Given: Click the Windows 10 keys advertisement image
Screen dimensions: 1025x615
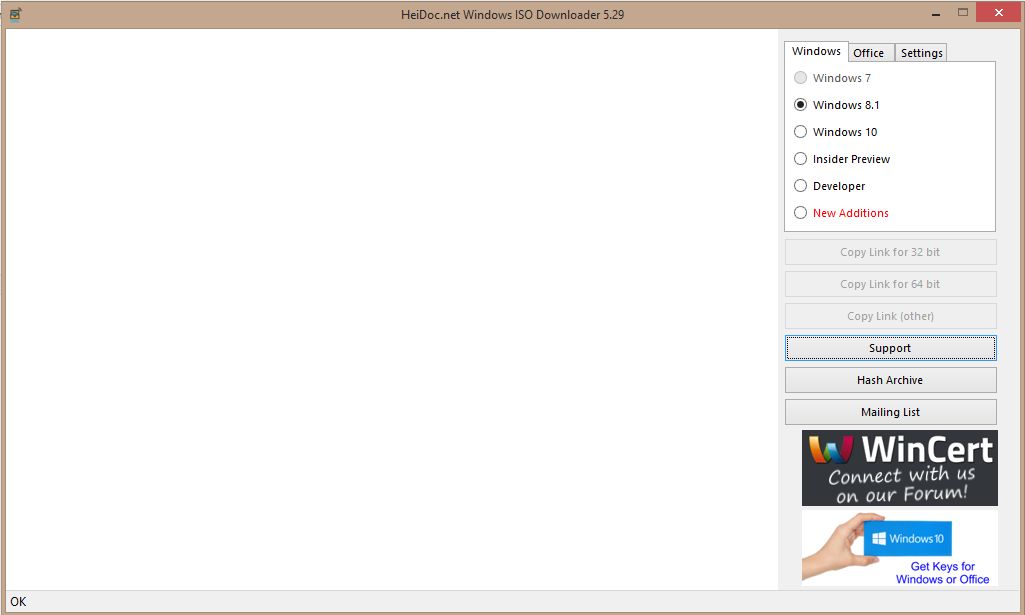Looking at the screenshot, I should pos(899,548).
